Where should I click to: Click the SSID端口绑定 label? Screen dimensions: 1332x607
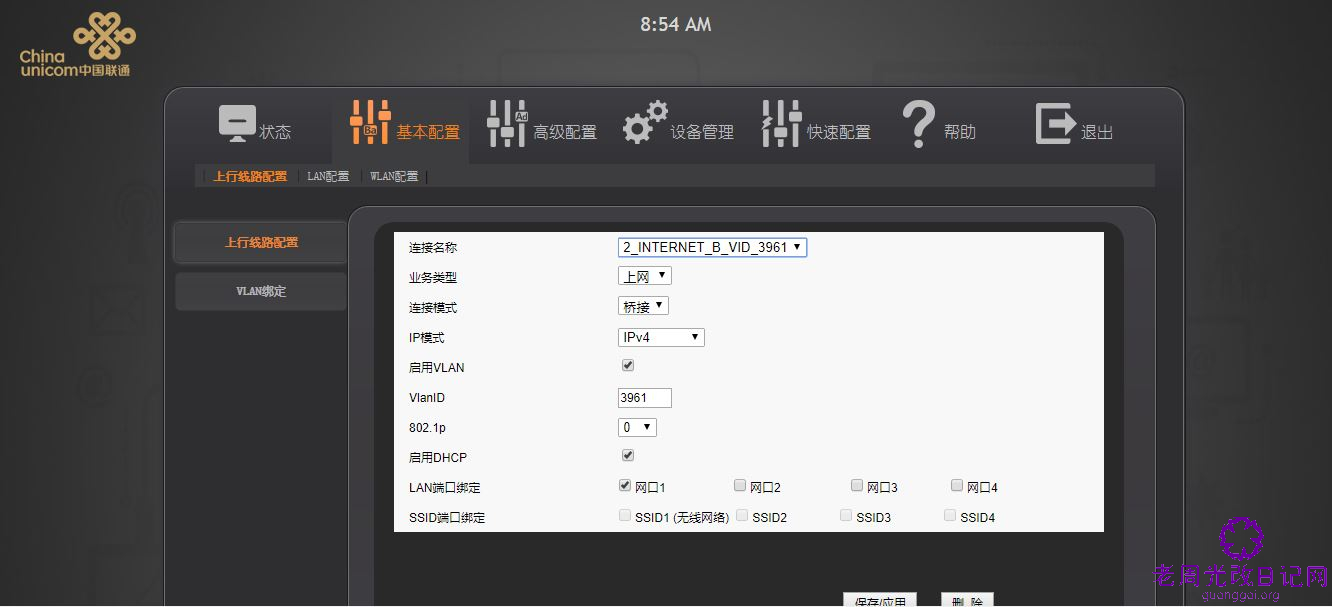(x=446, y=518)
